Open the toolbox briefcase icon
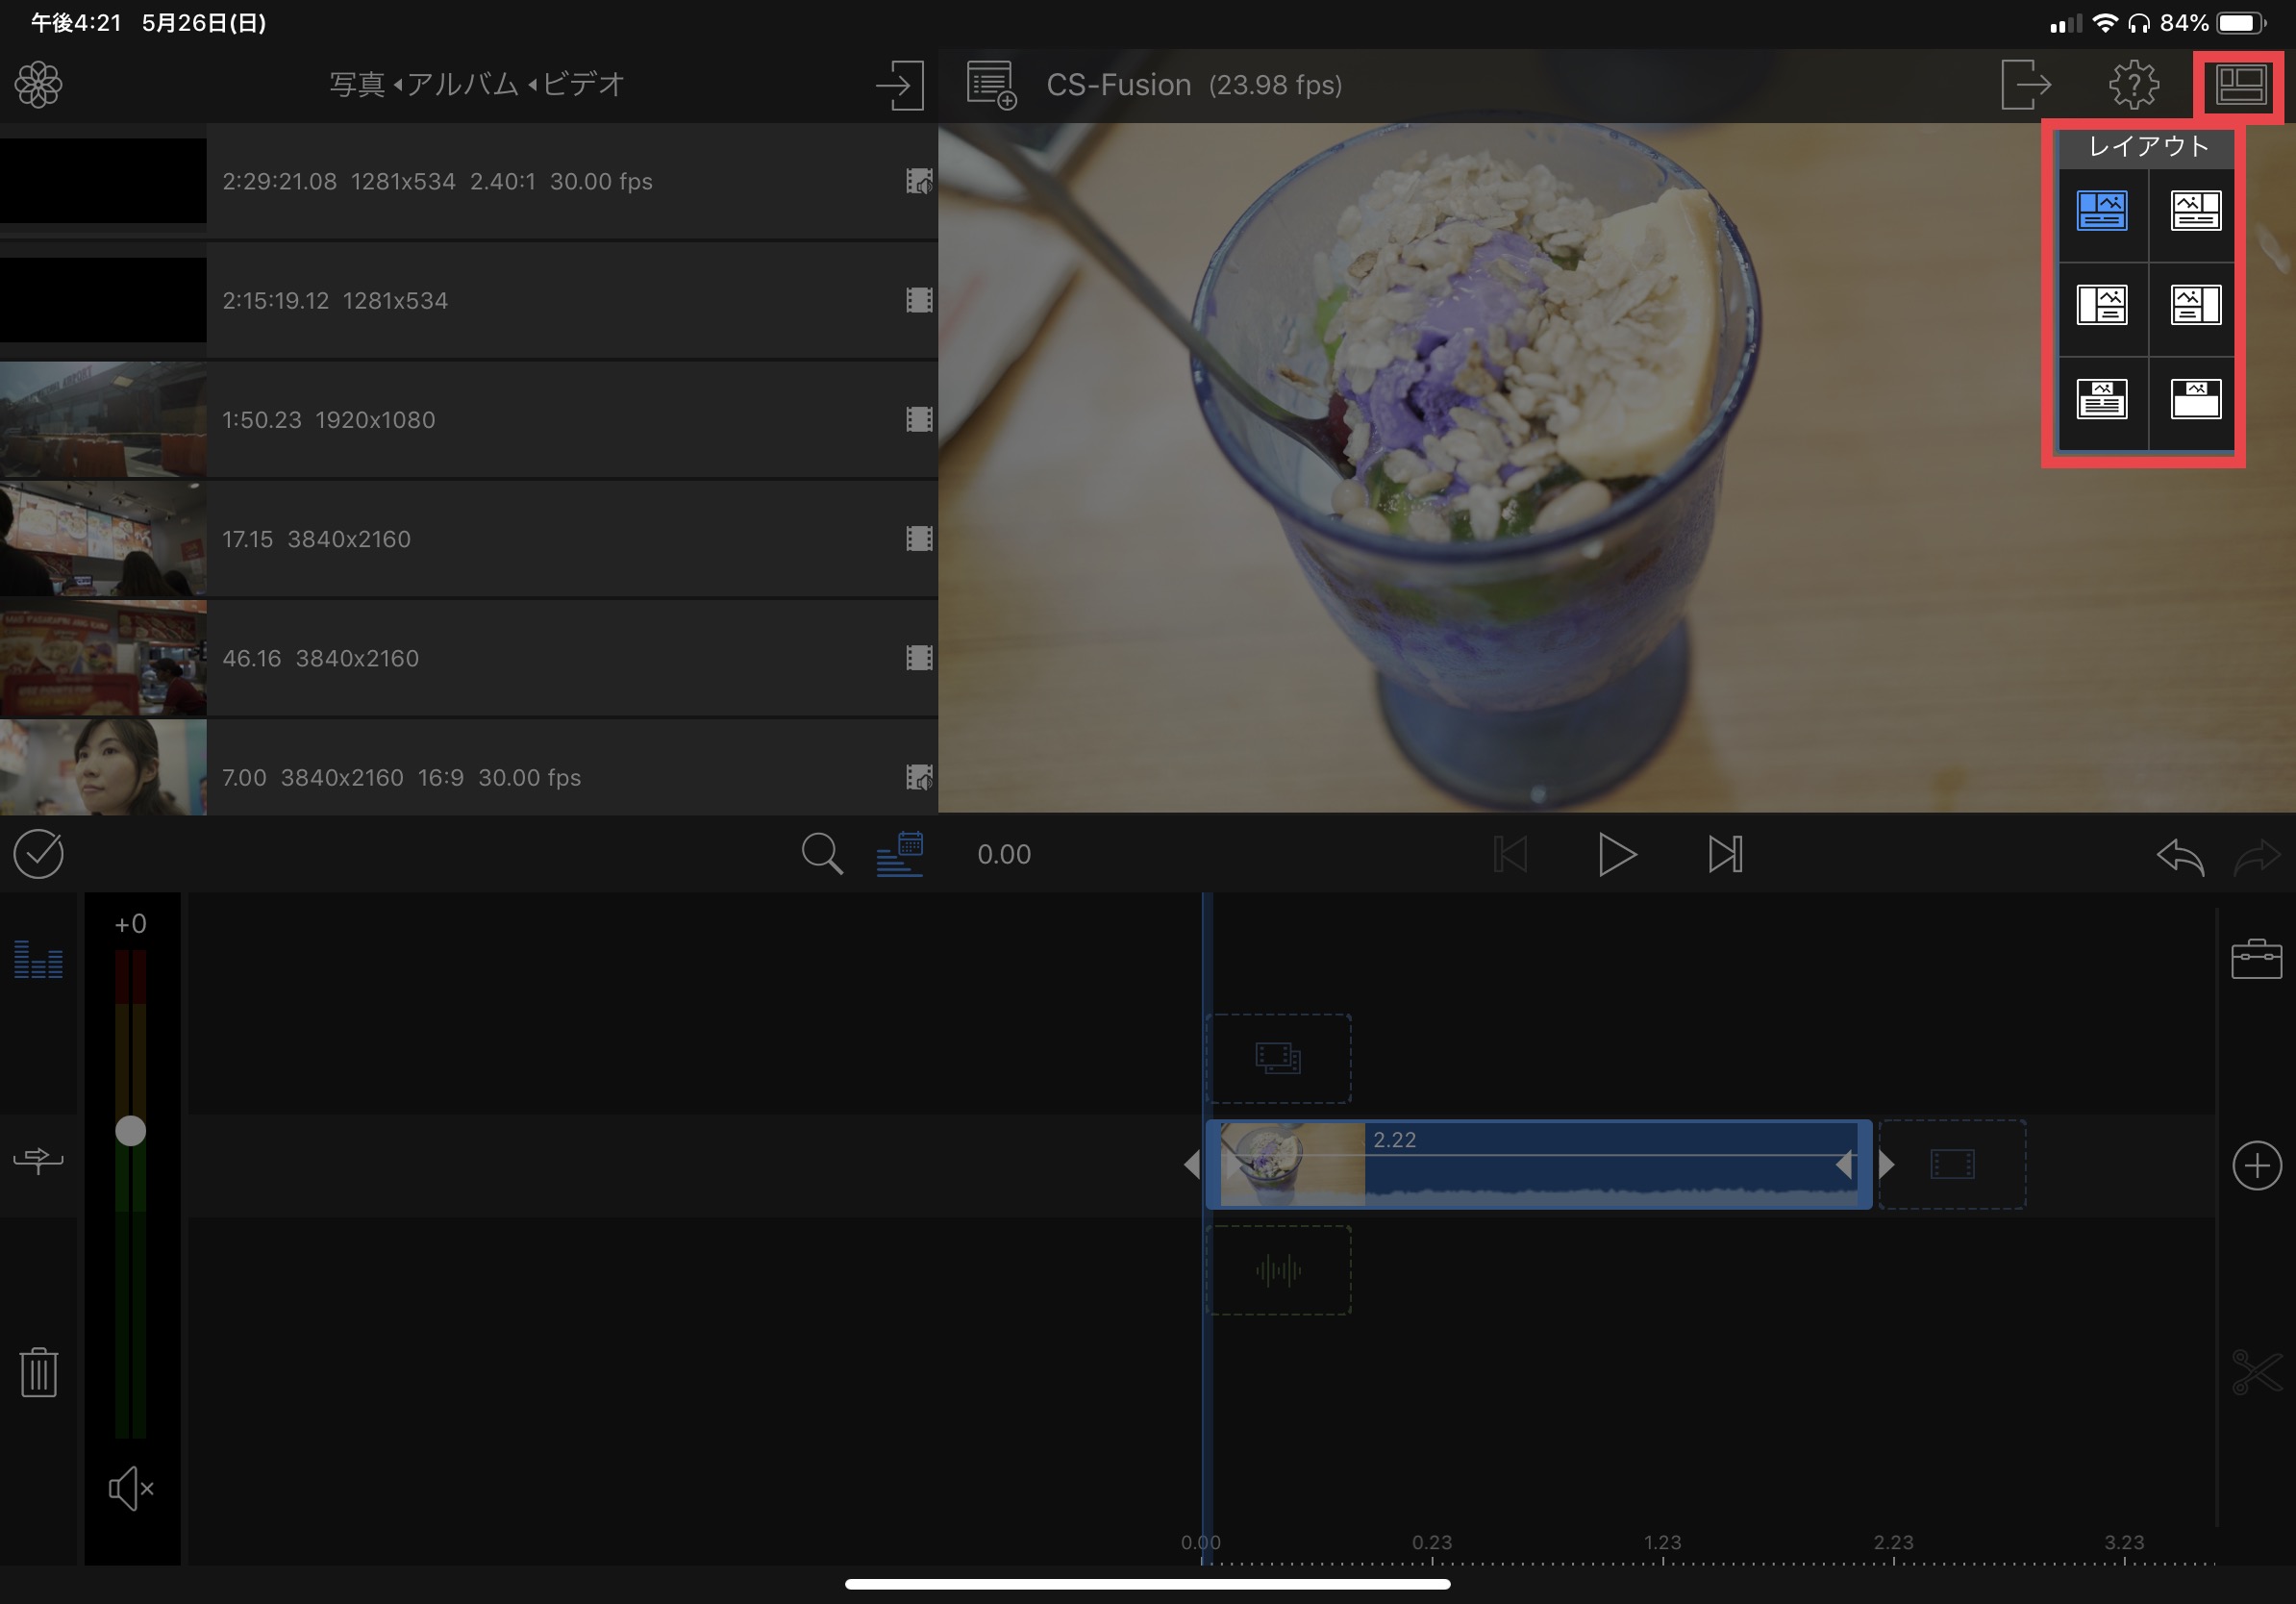The height and width of the screenshot is (1604, 2296). [x=2256, y=959]
